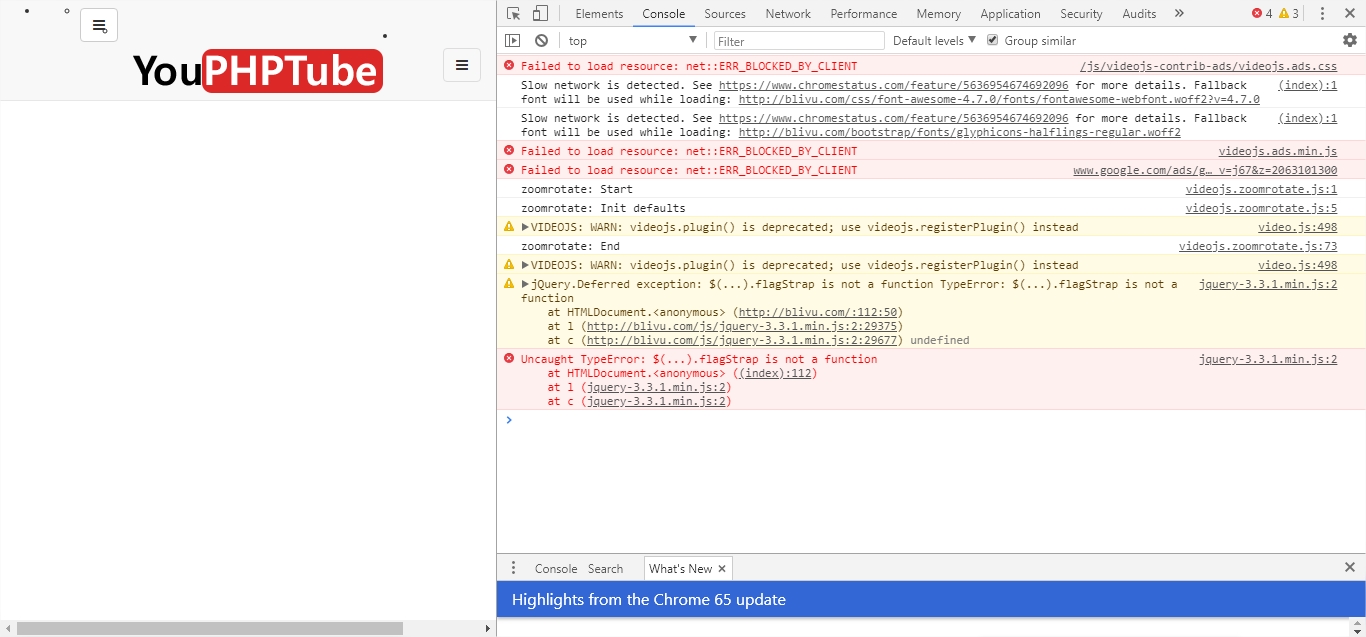Open the Memory tab
Image resolution: width=1366 pixels, height=637 pixels.
pyautogui.click(x=938, y=14)
